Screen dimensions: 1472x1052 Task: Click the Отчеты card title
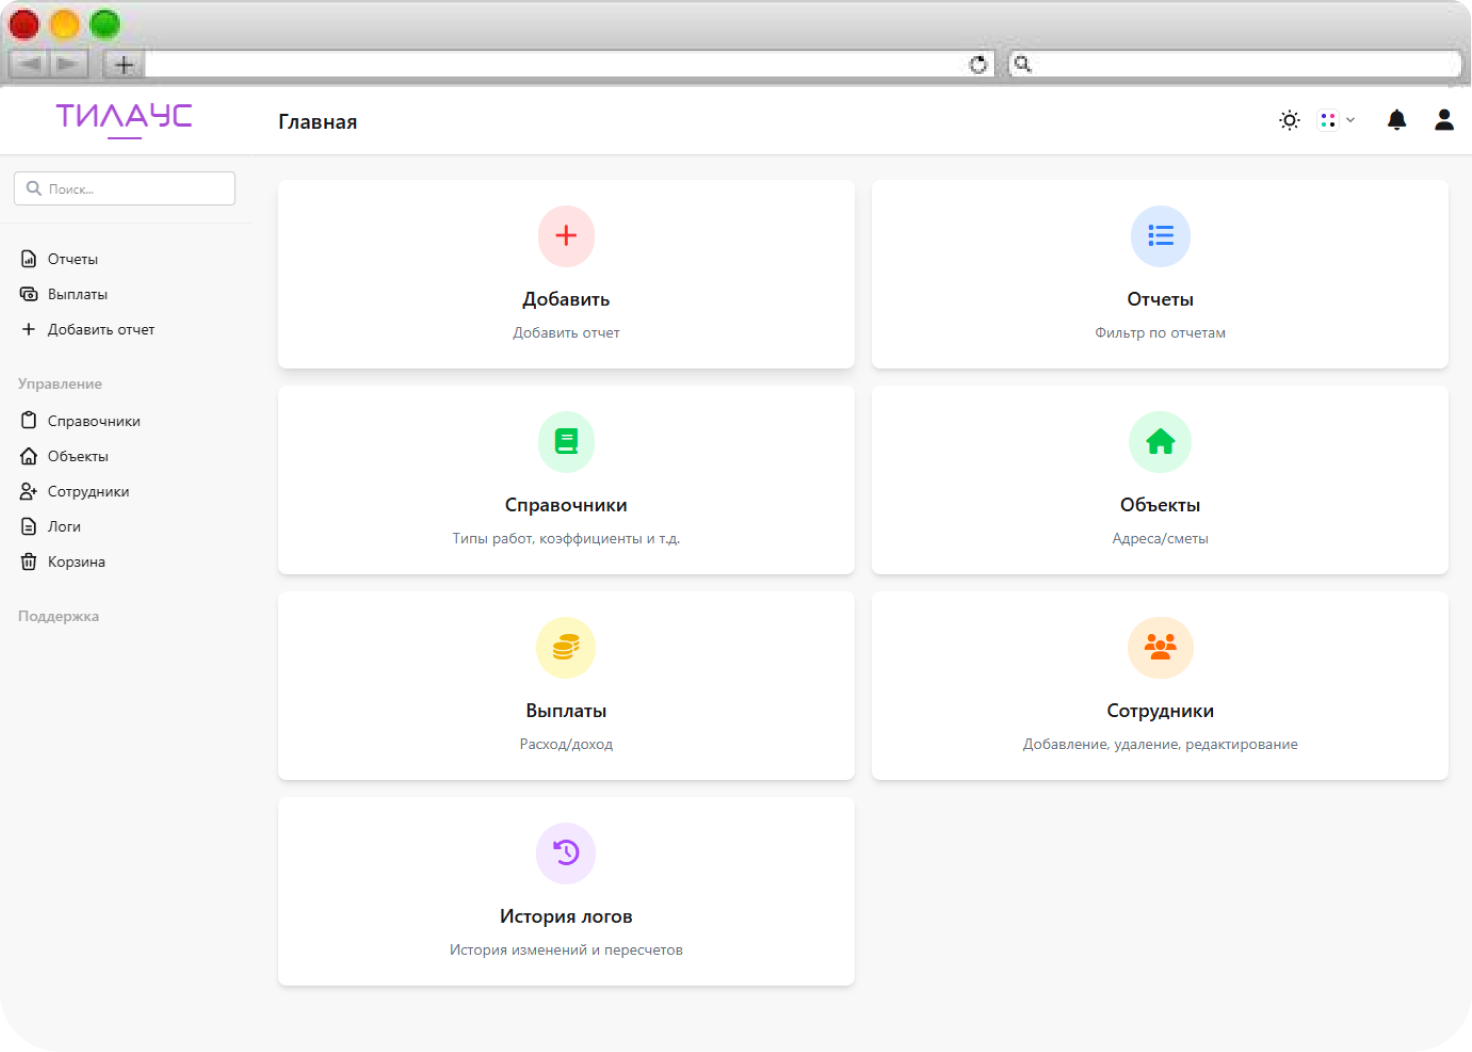[x=1160, y=299]
